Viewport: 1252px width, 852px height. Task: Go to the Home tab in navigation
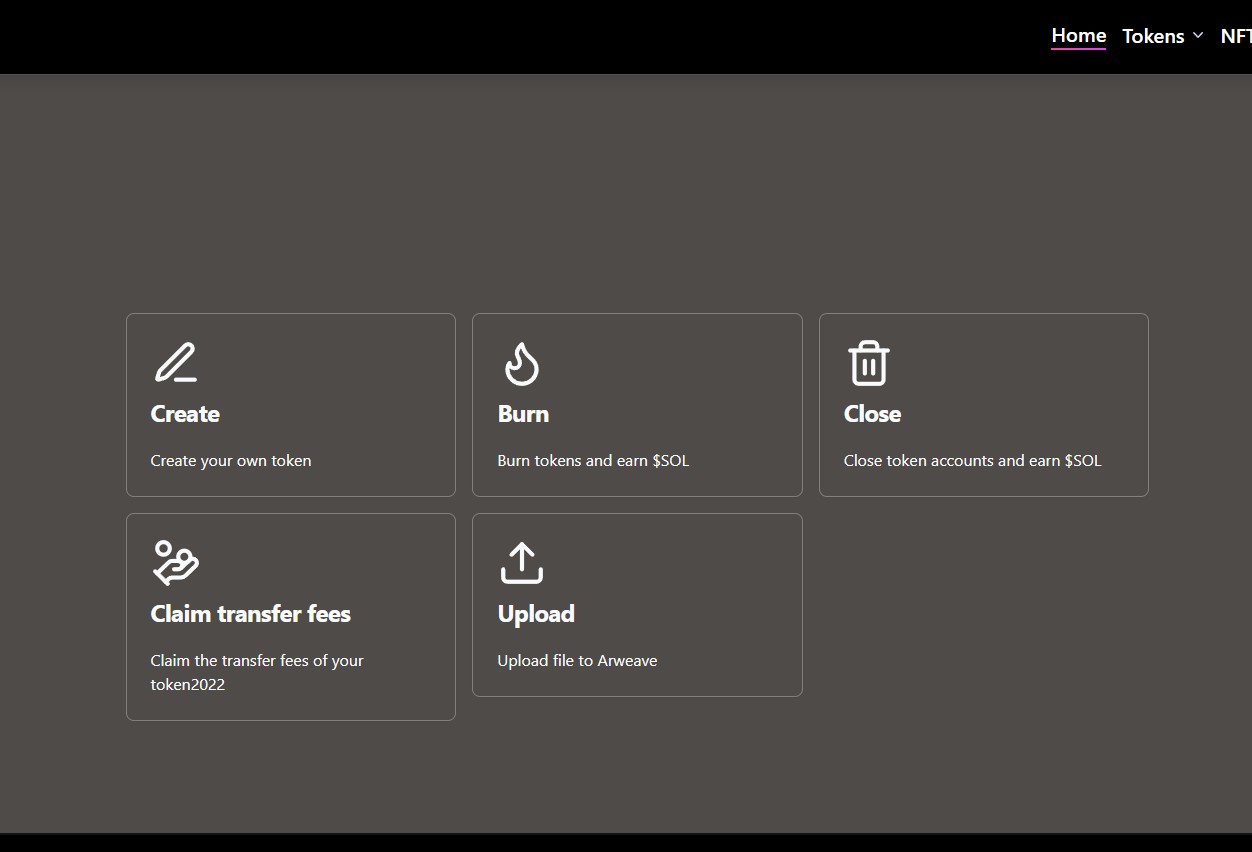(1078, 36)
